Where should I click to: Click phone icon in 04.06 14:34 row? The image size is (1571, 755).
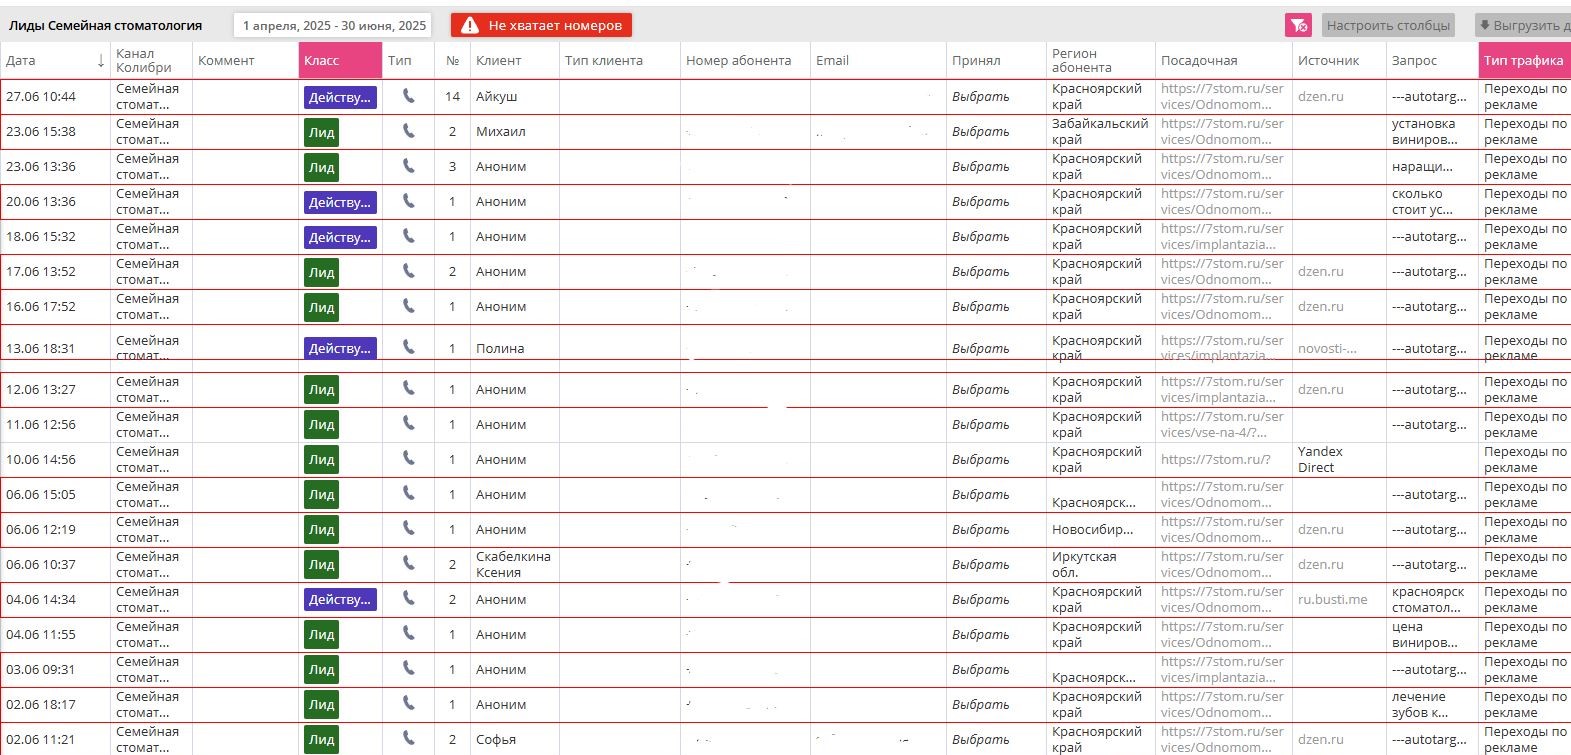coord(408,599)
